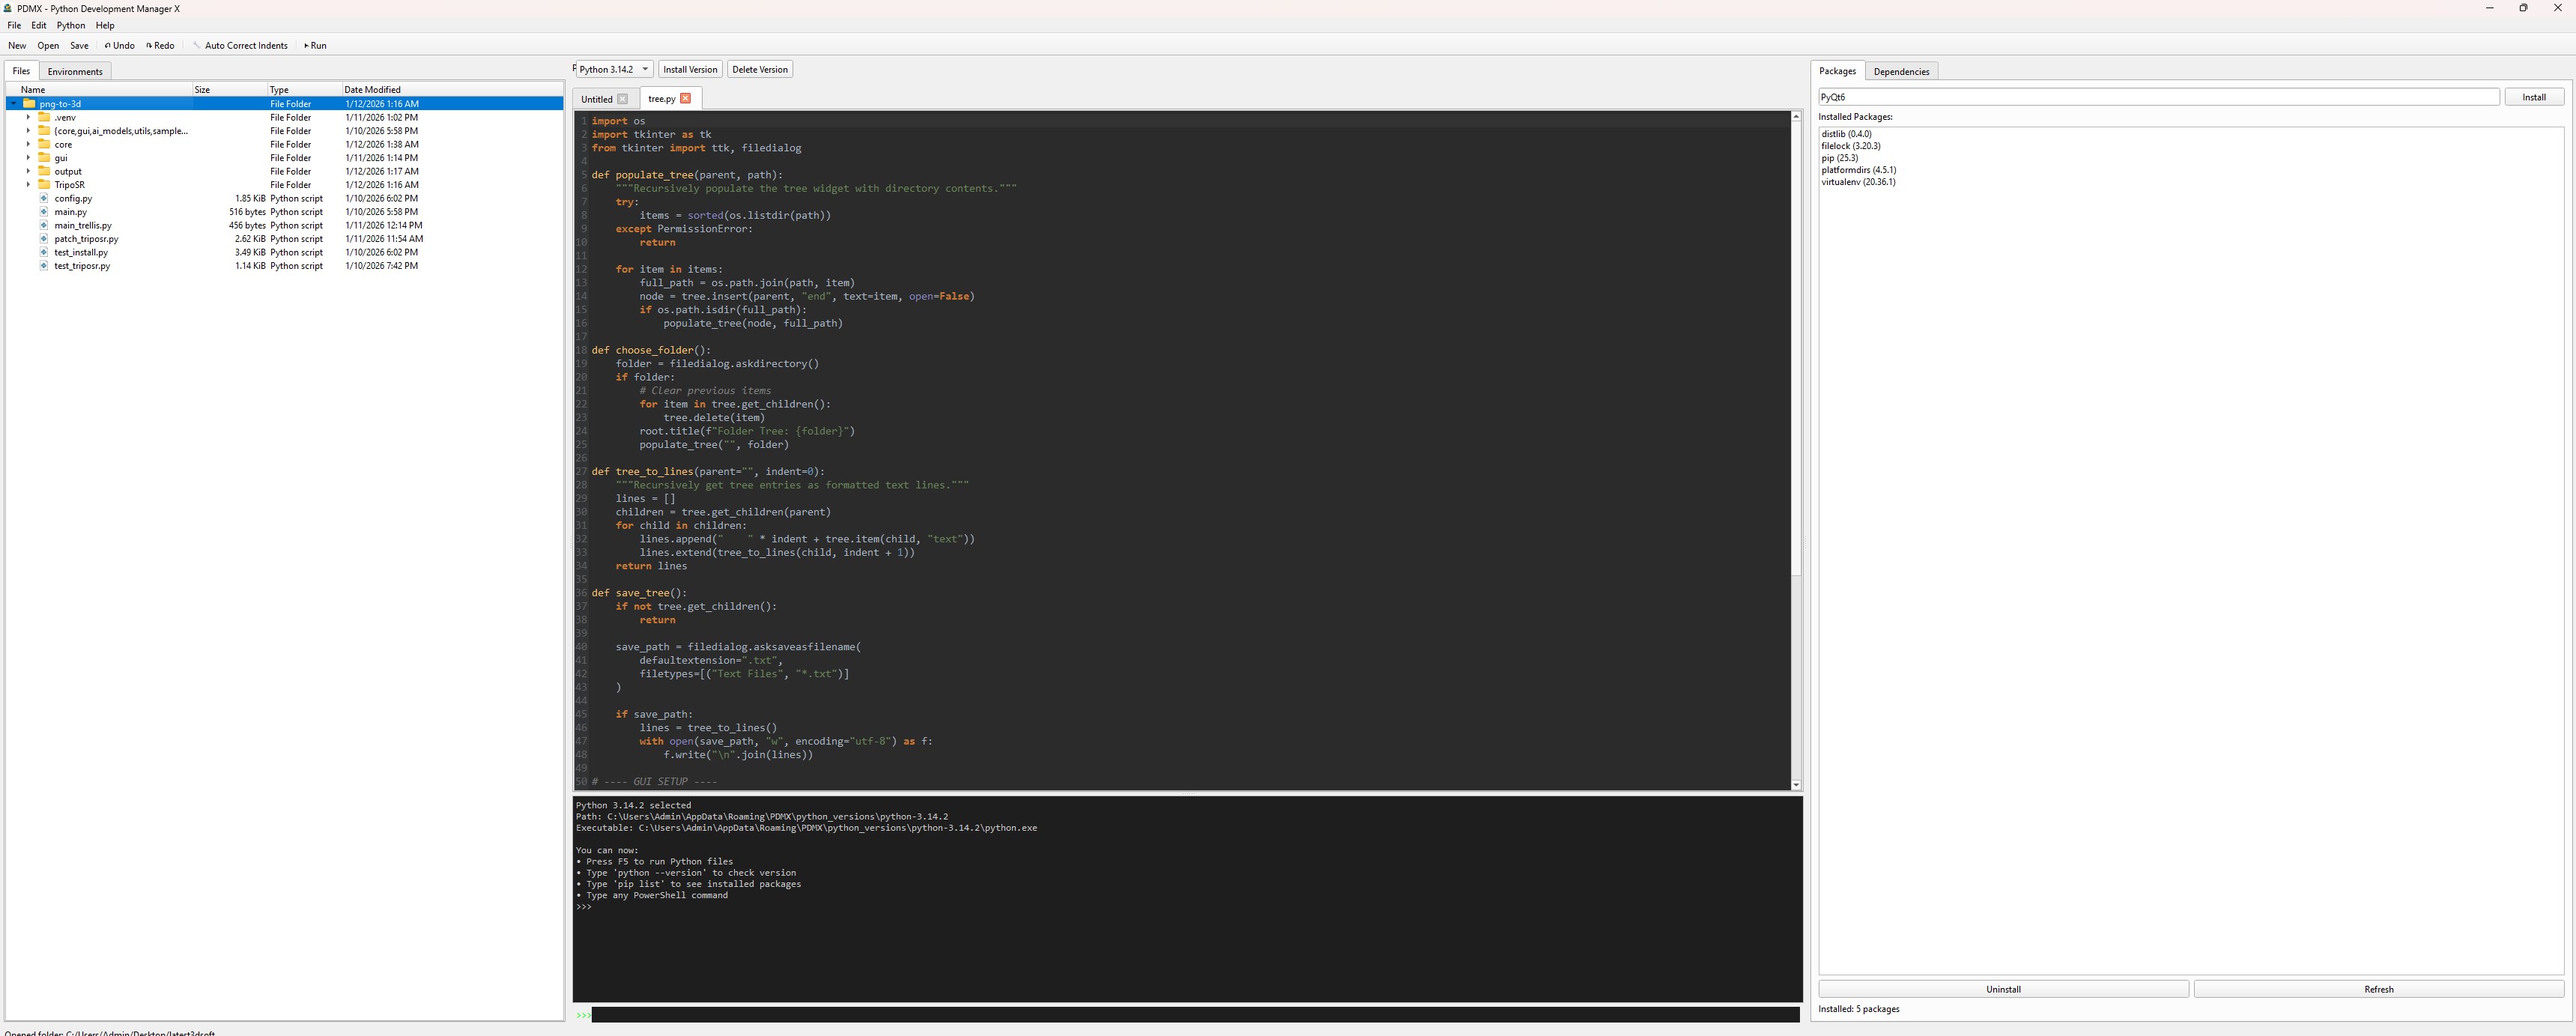Click the config.py Python file icon
The width and height of the screenshot is (2576, 1036).
44,198
